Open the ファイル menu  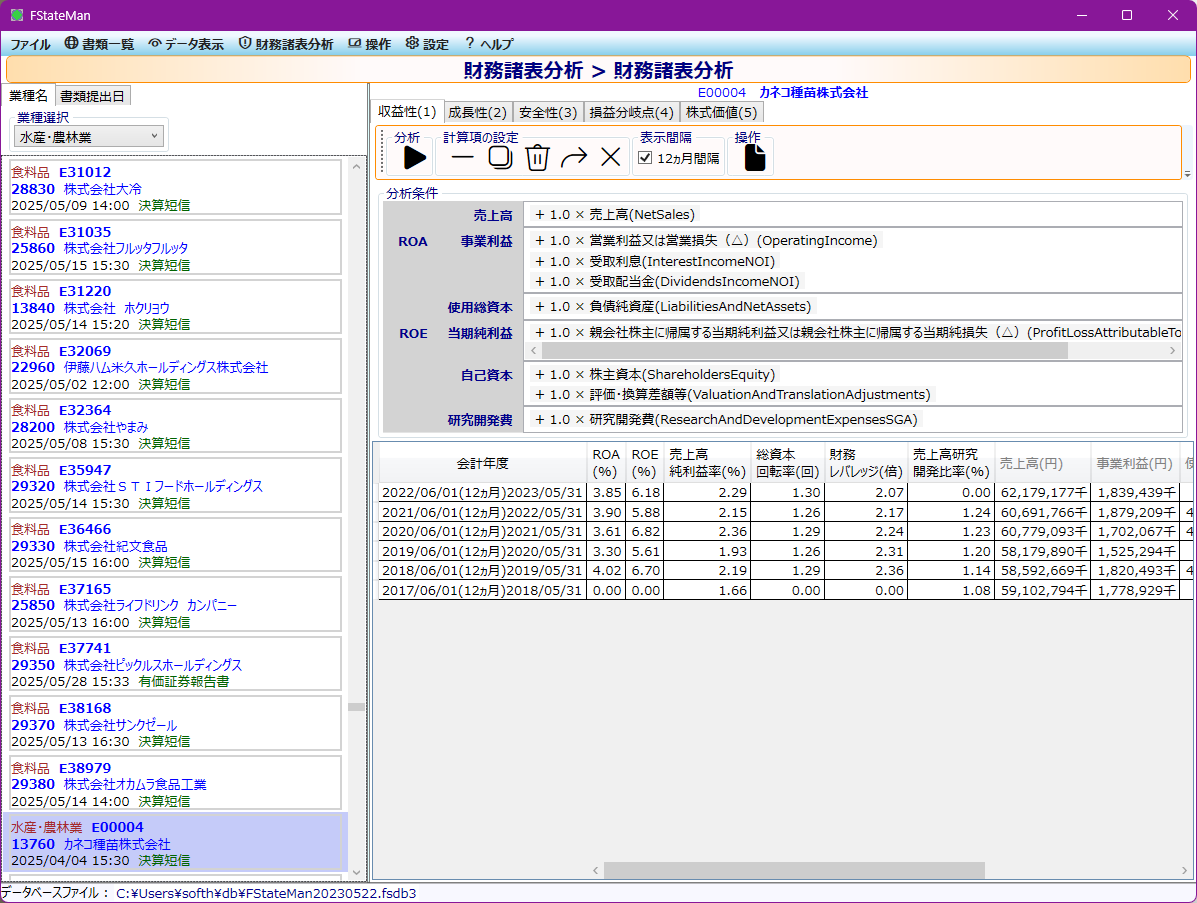(x=31, y=44)
